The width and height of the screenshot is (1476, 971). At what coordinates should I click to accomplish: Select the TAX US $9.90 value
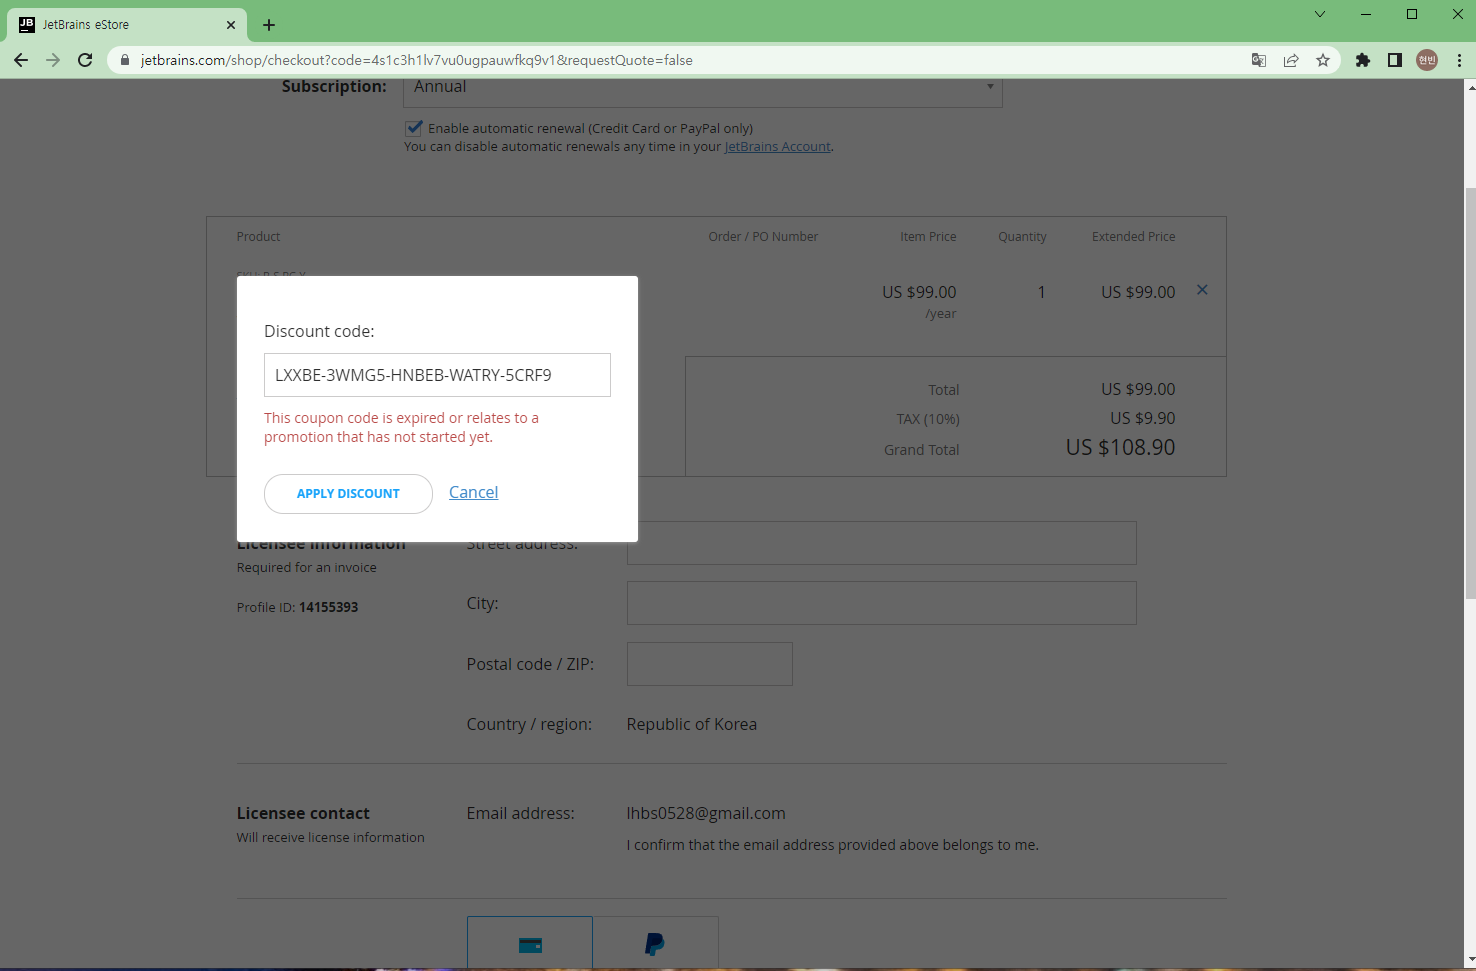point(1143,418)
